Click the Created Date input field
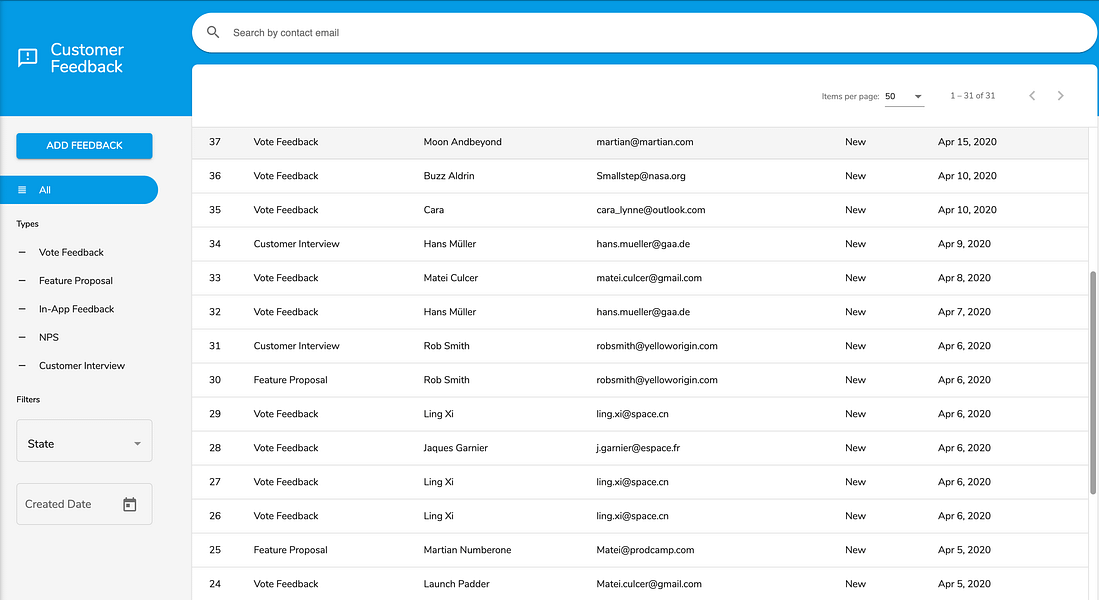The height and width of the screenshot is (600, 1099). click(x=84, y=504)
